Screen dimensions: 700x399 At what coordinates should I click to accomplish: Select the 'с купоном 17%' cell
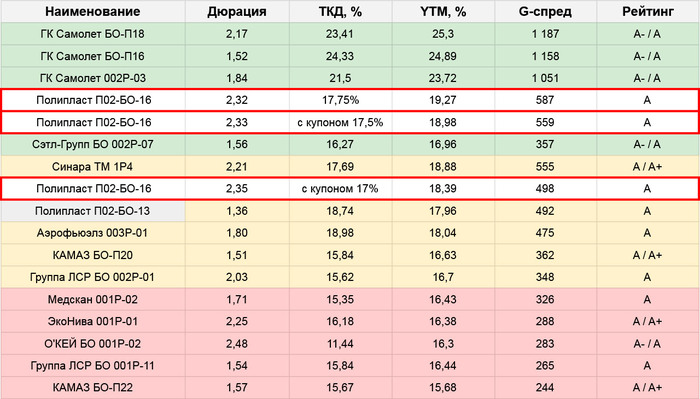340,189
